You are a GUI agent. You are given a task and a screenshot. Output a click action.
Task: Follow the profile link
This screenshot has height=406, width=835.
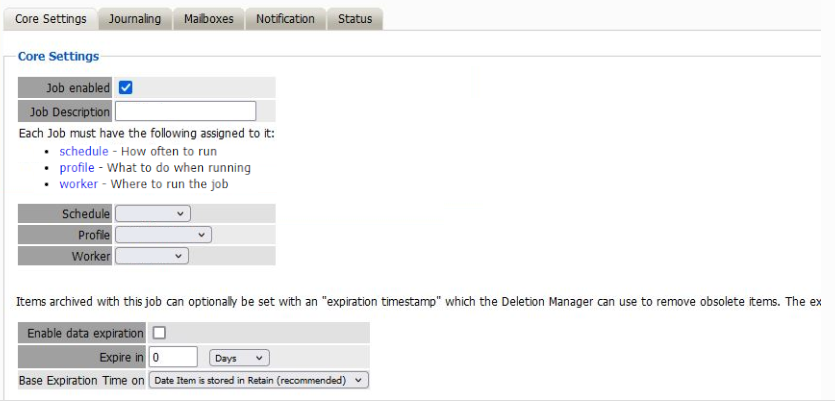click(76, 167)
